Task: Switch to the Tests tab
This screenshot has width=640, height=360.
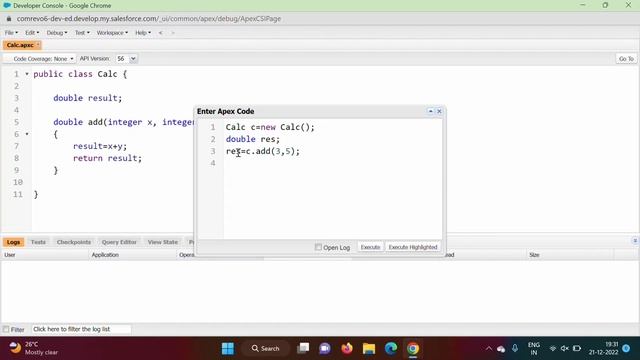Action: coord(38,242)
